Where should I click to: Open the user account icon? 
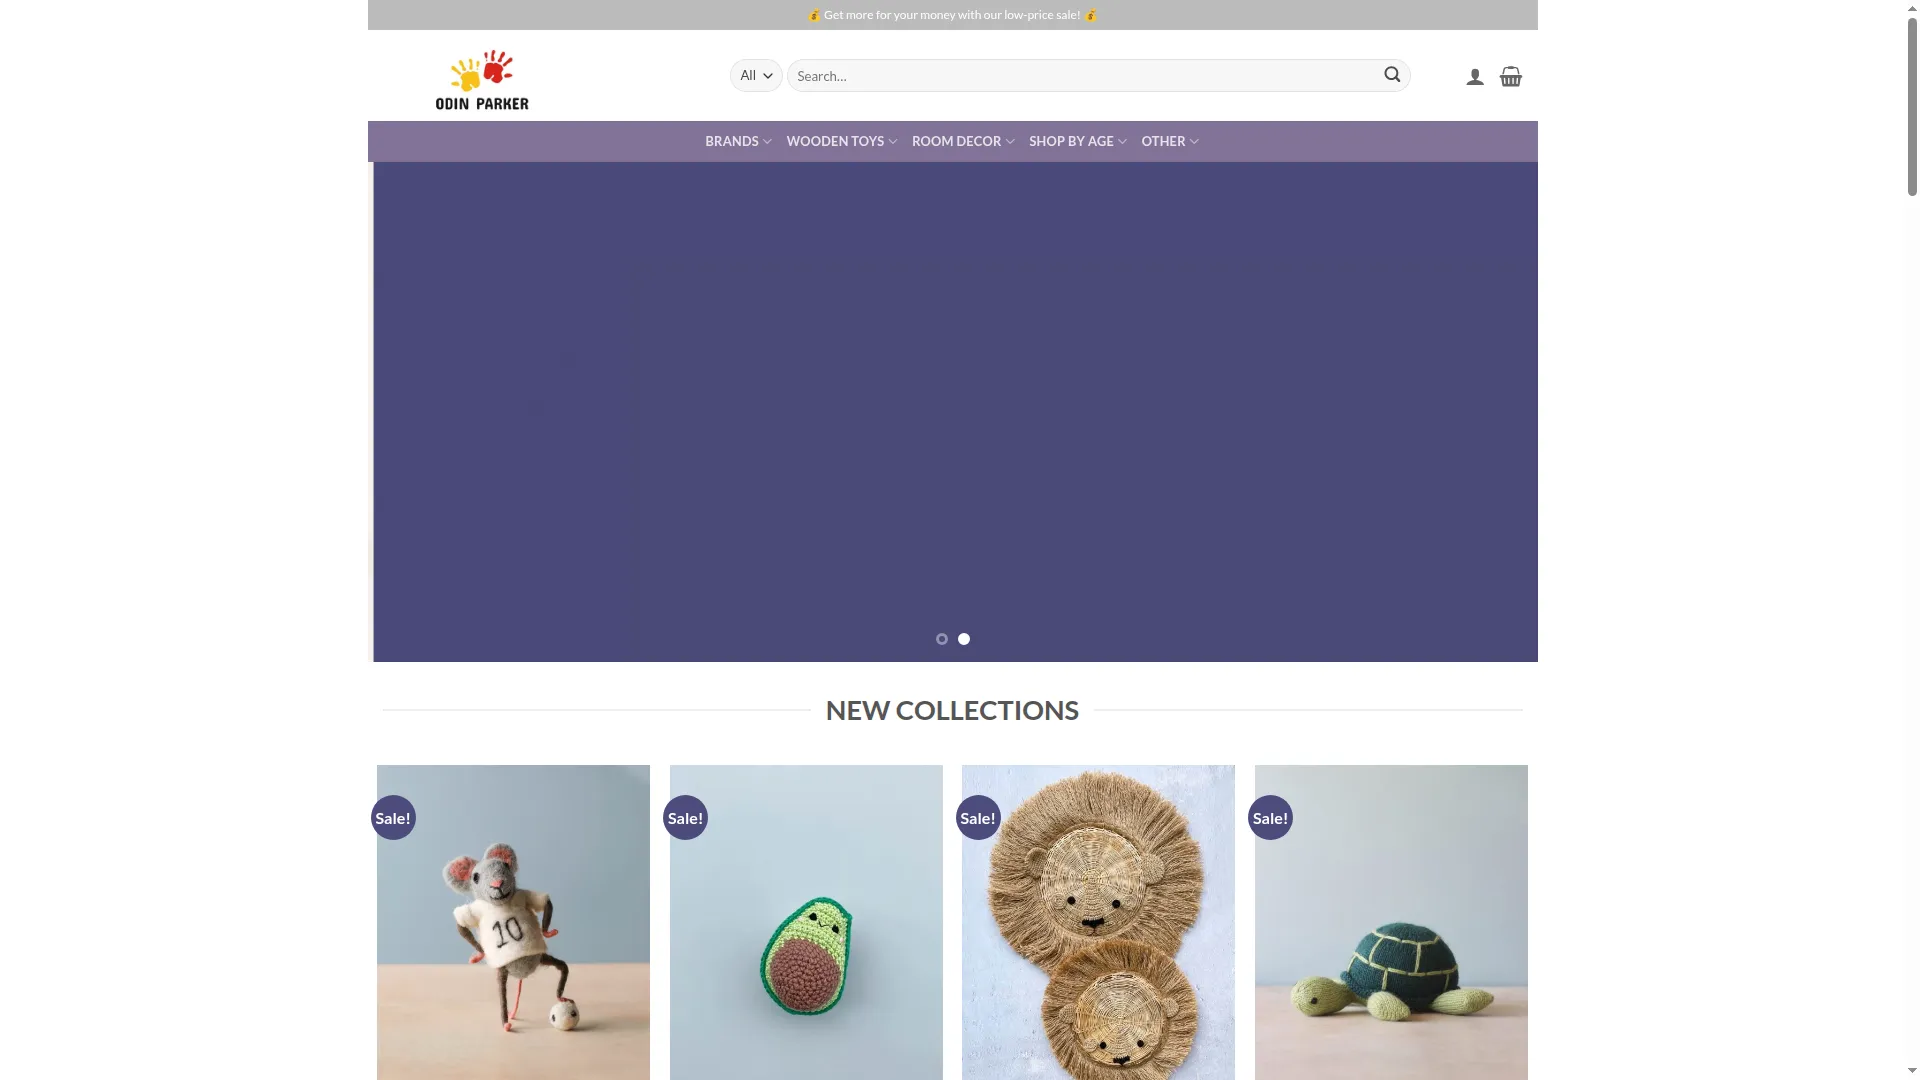pyautogui.click(x=1475, y=77)
